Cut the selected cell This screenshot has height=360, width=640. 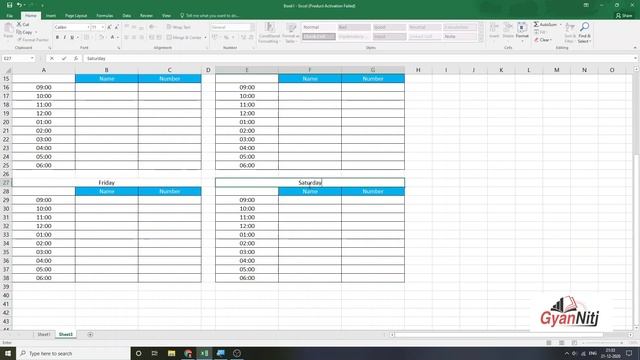click(24, 24)
